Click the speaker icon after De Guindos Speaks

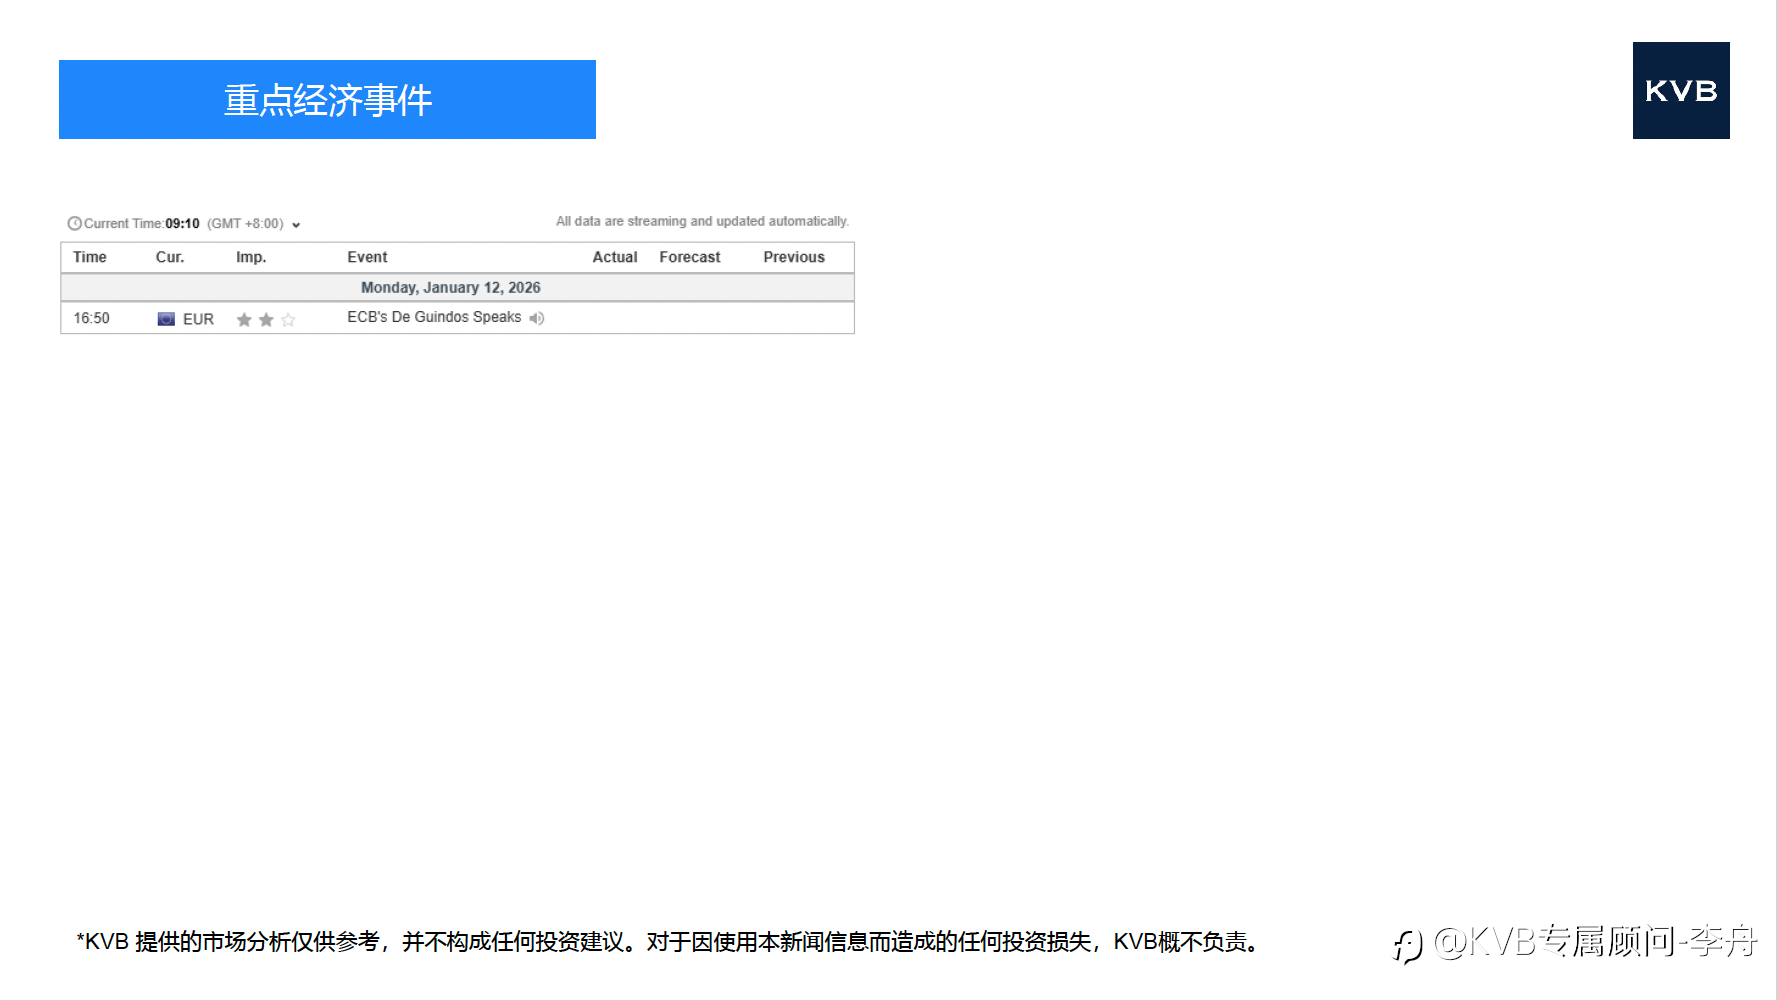[537, 318]
